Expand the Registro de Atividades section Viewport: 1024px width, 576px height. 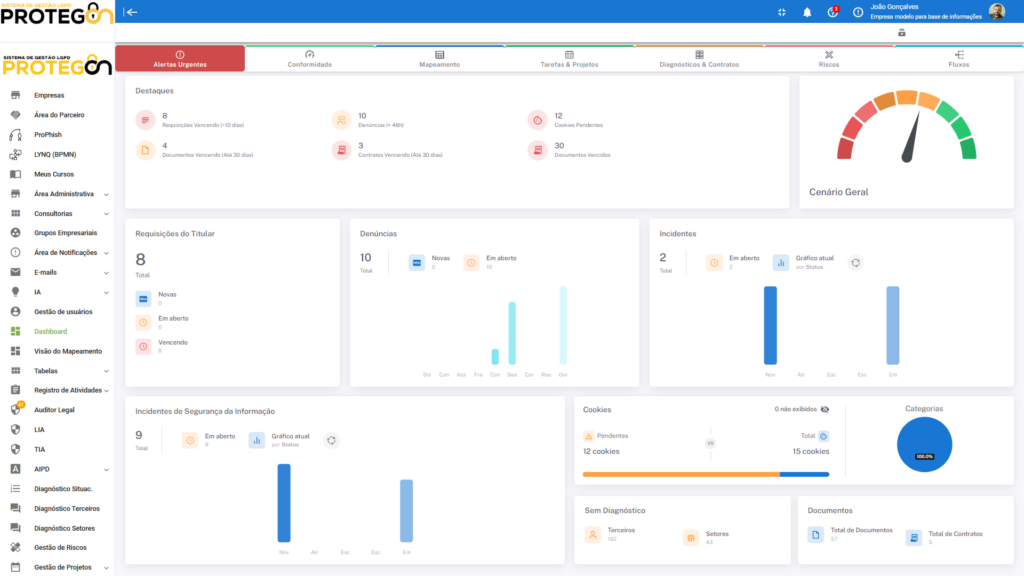tap(106, 390)
